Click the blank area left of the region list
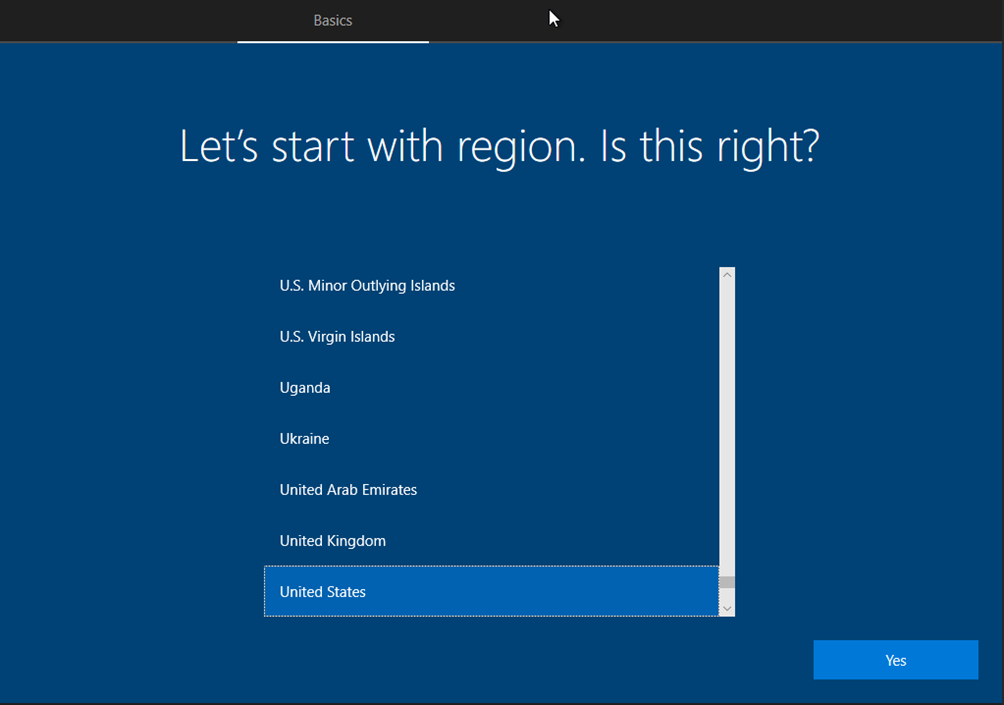The image size is (1004, 705). tap(130, 440)
